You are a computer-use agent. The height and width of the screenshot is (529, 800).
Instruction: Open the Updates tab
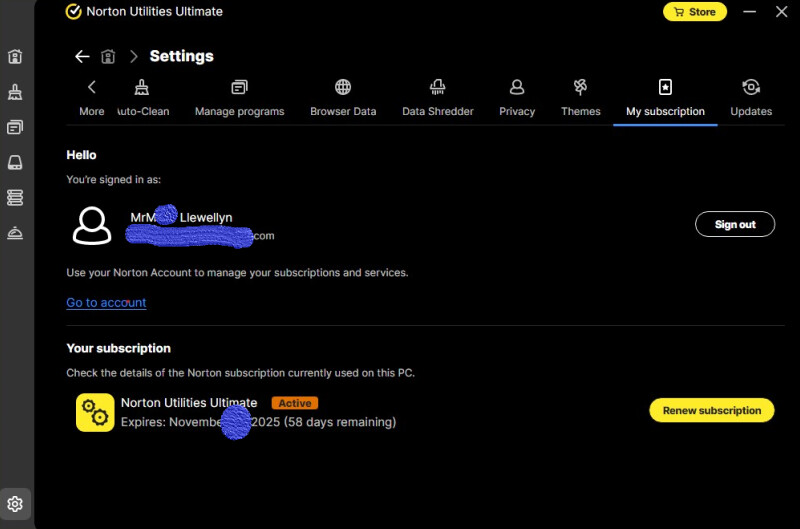click(x=750, y=98)
